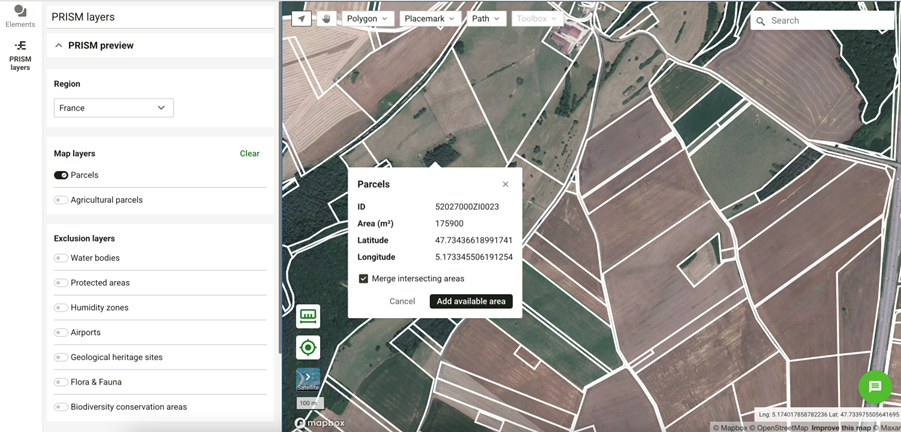Activate the hand pan tool

[x=325, y=19]
